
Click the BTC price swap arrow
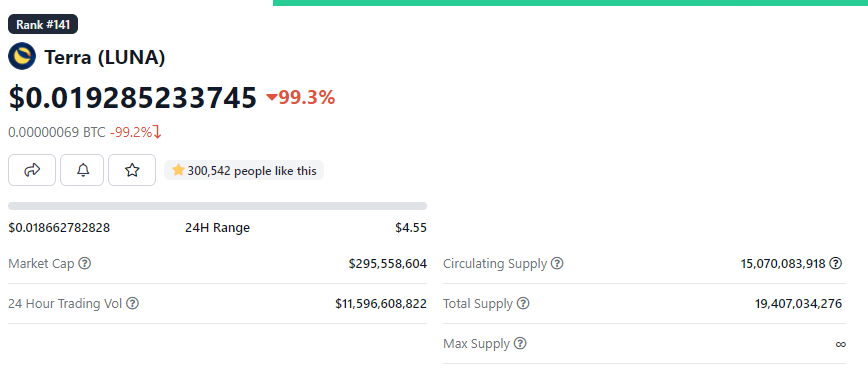click(157, 132)
